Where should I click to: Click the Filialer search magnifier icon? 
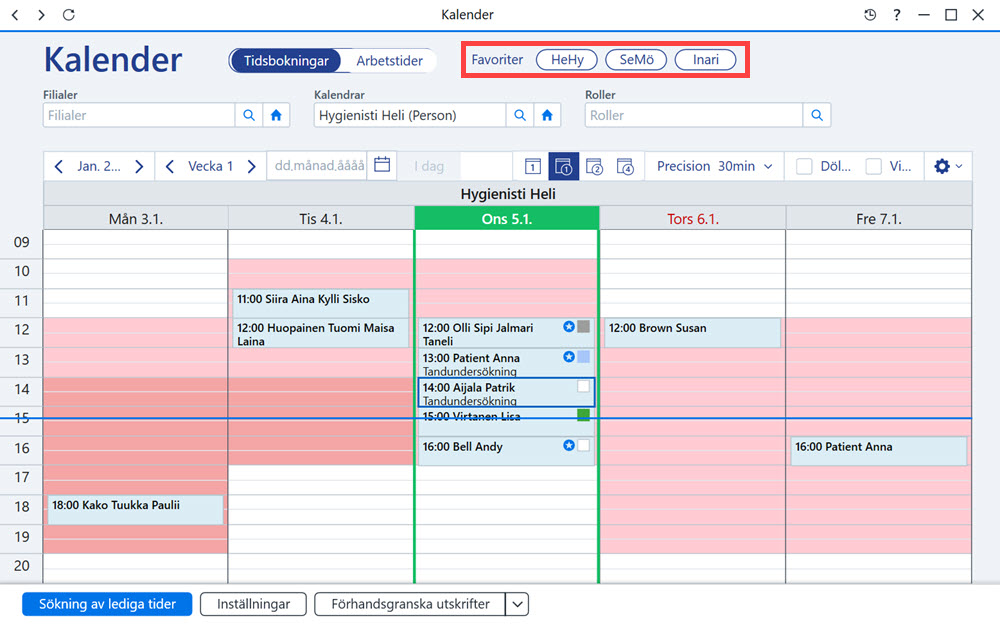249,115
